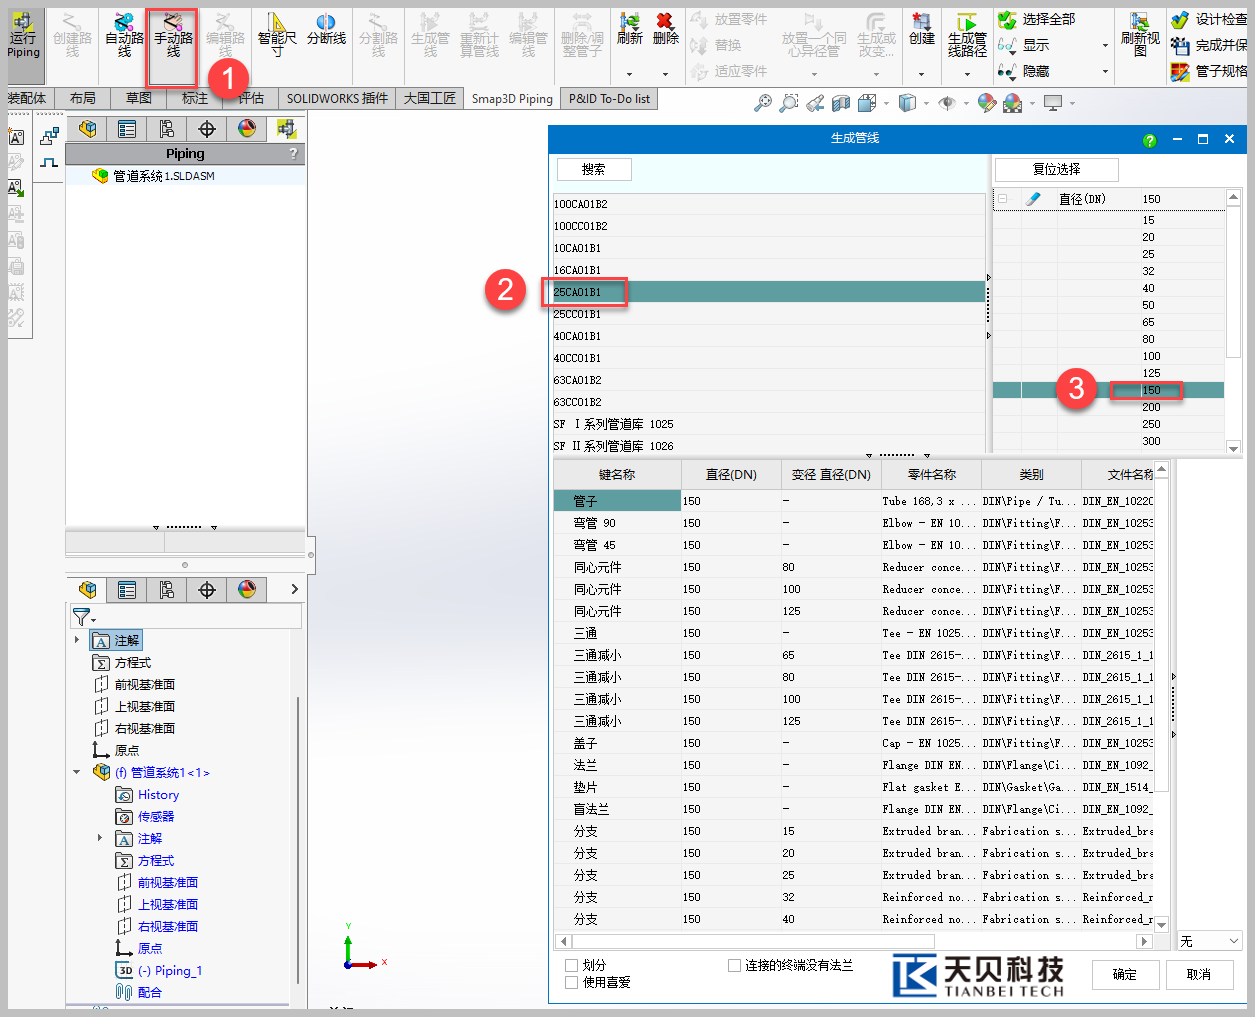The height and width of the screenshot is (1017, 1255).
Task: Click the 复位选择 reset selection button
Action: [1057, 169]
